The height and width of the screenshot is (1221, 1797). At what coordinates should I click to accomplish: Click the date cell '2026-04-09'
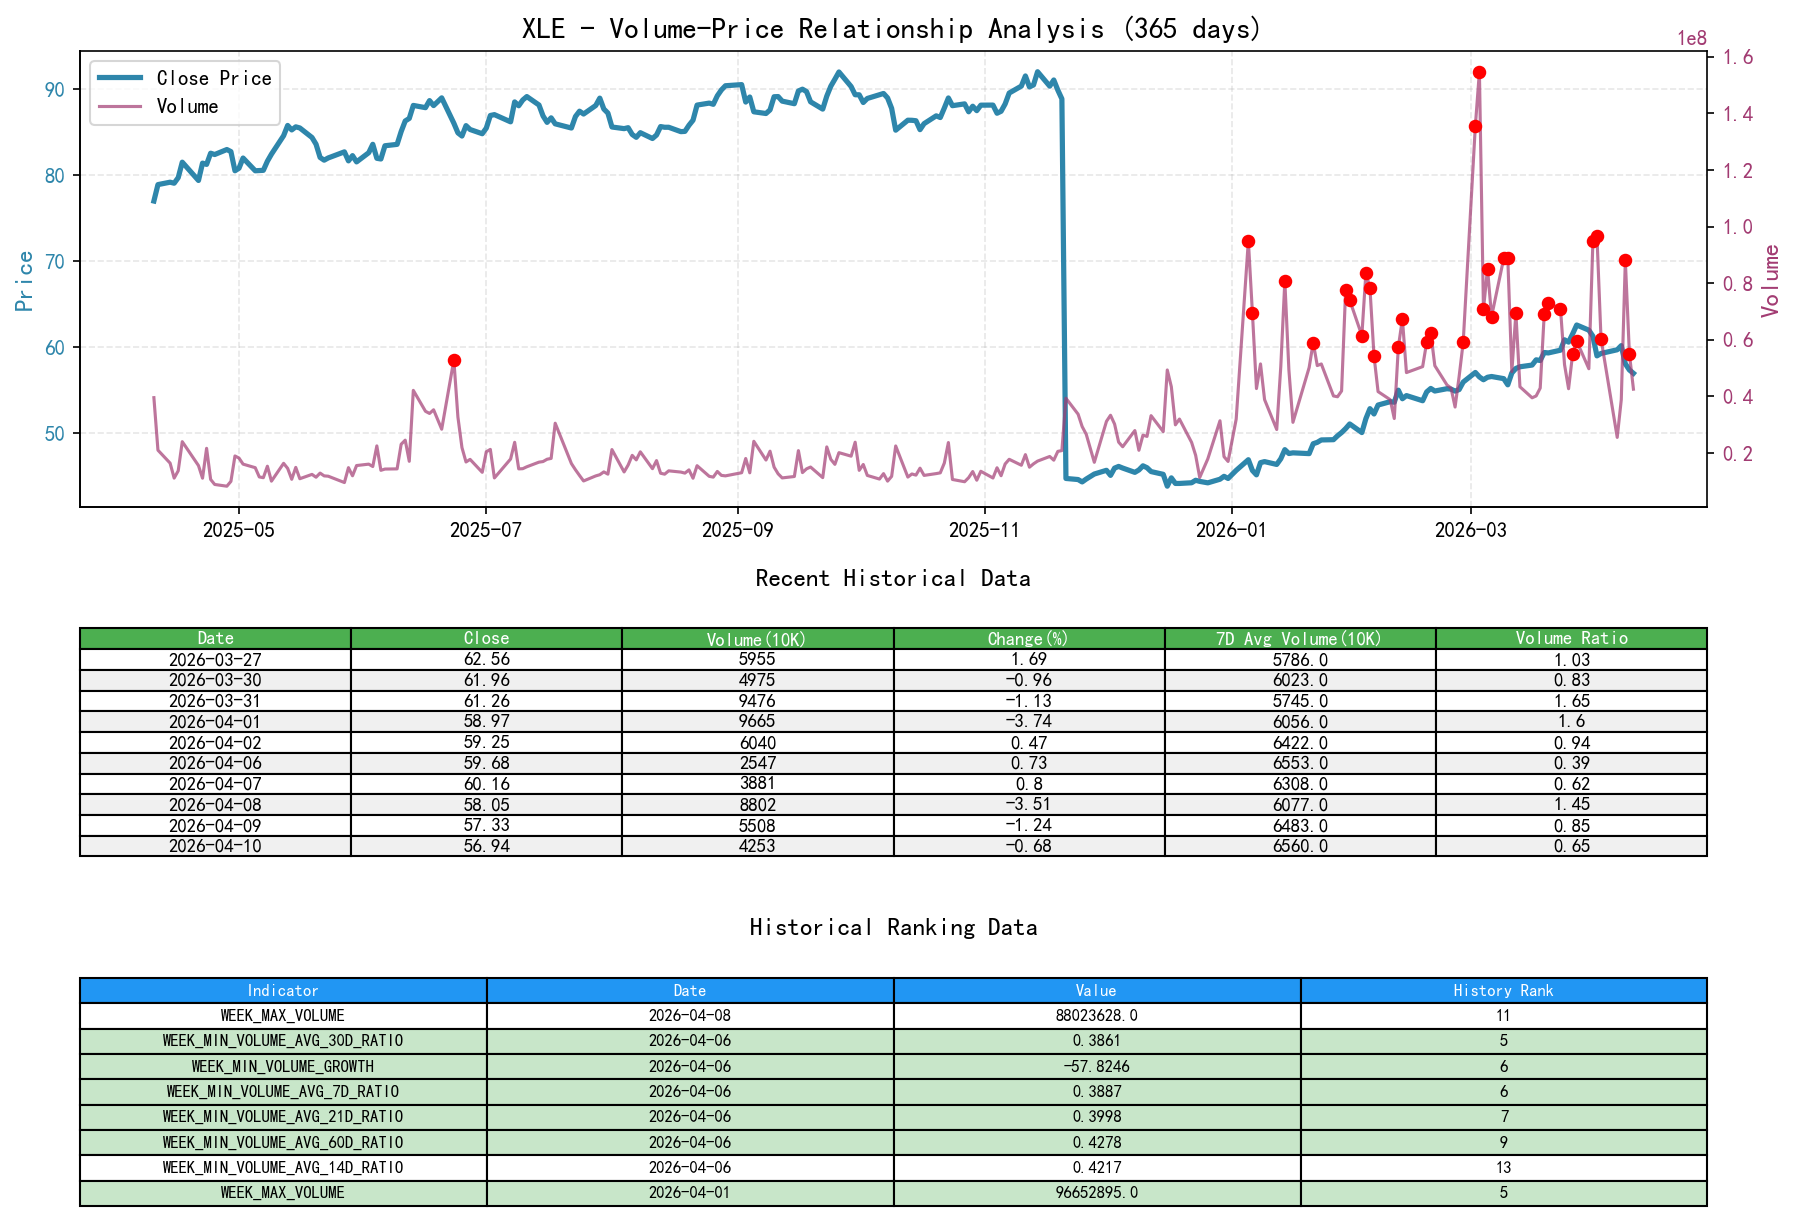tap(215, 826)
